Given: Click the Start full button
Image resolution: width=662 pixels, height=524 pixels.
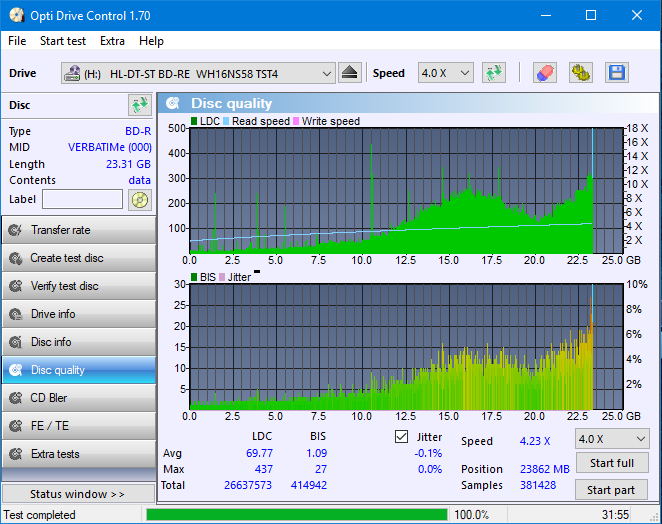Looking at the screenshot, I should tap(612, 463).
